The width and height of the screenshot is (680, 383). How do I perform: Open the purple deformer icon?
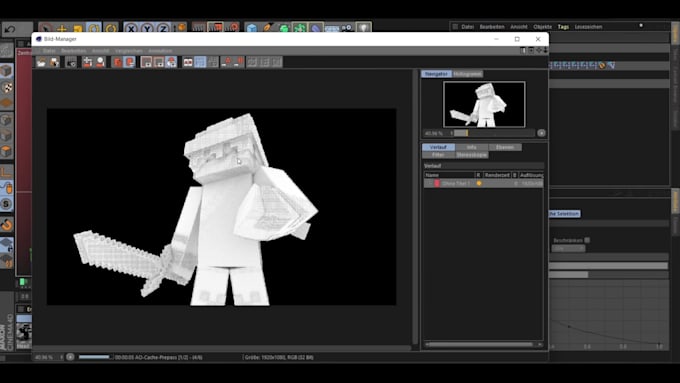(316, 28)
